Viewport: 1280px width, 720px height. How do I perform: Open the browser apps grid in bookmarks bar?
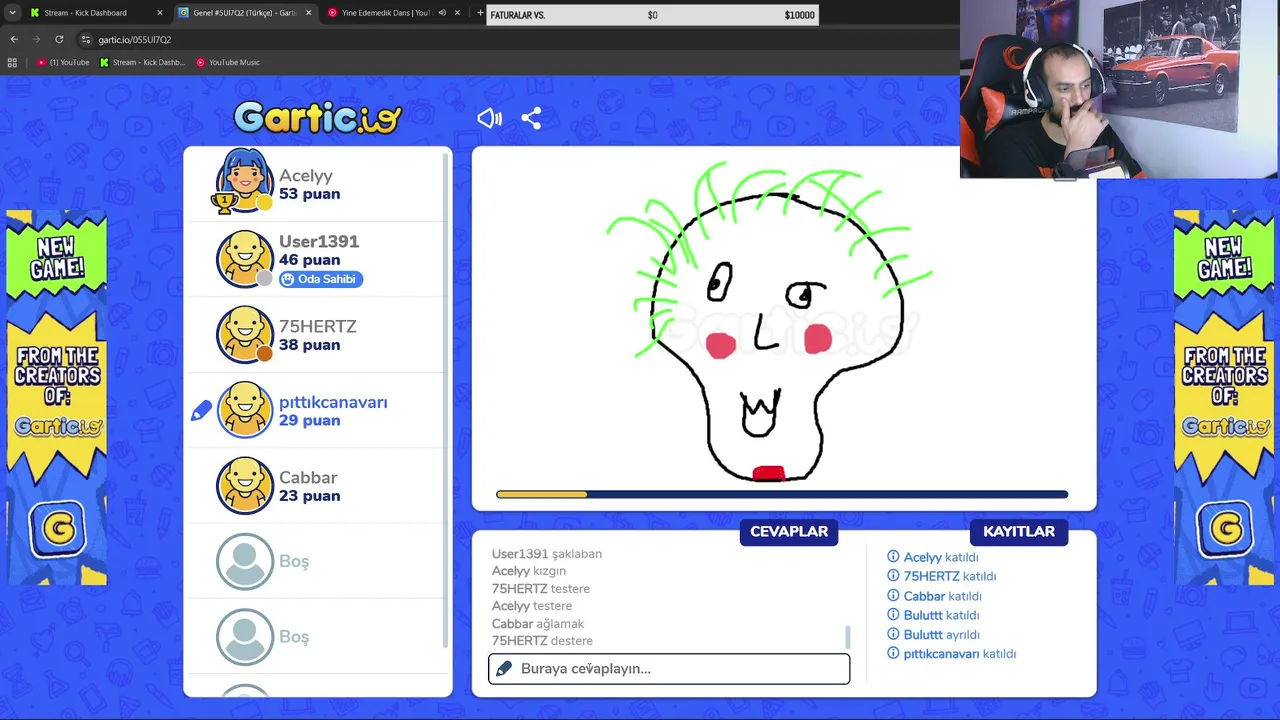tap(12, 62)
